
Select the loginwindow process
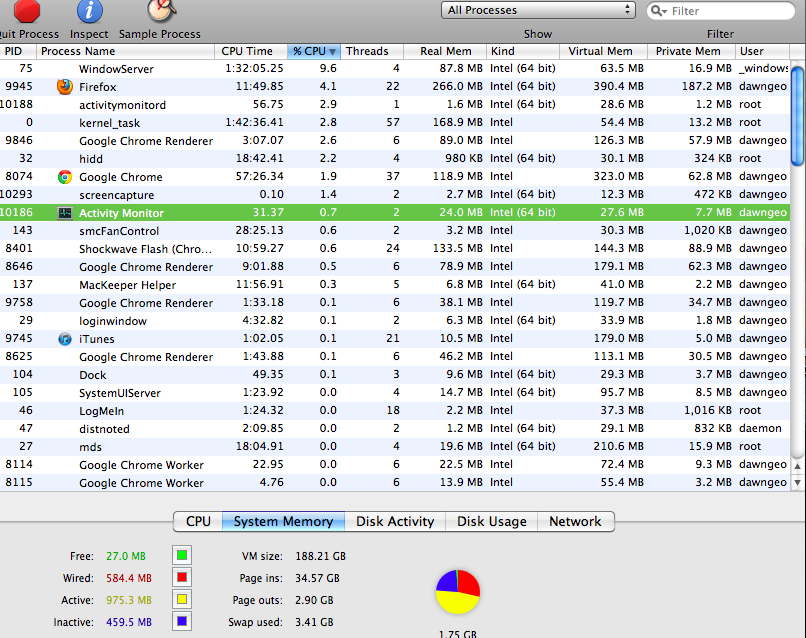click(395, 320)
